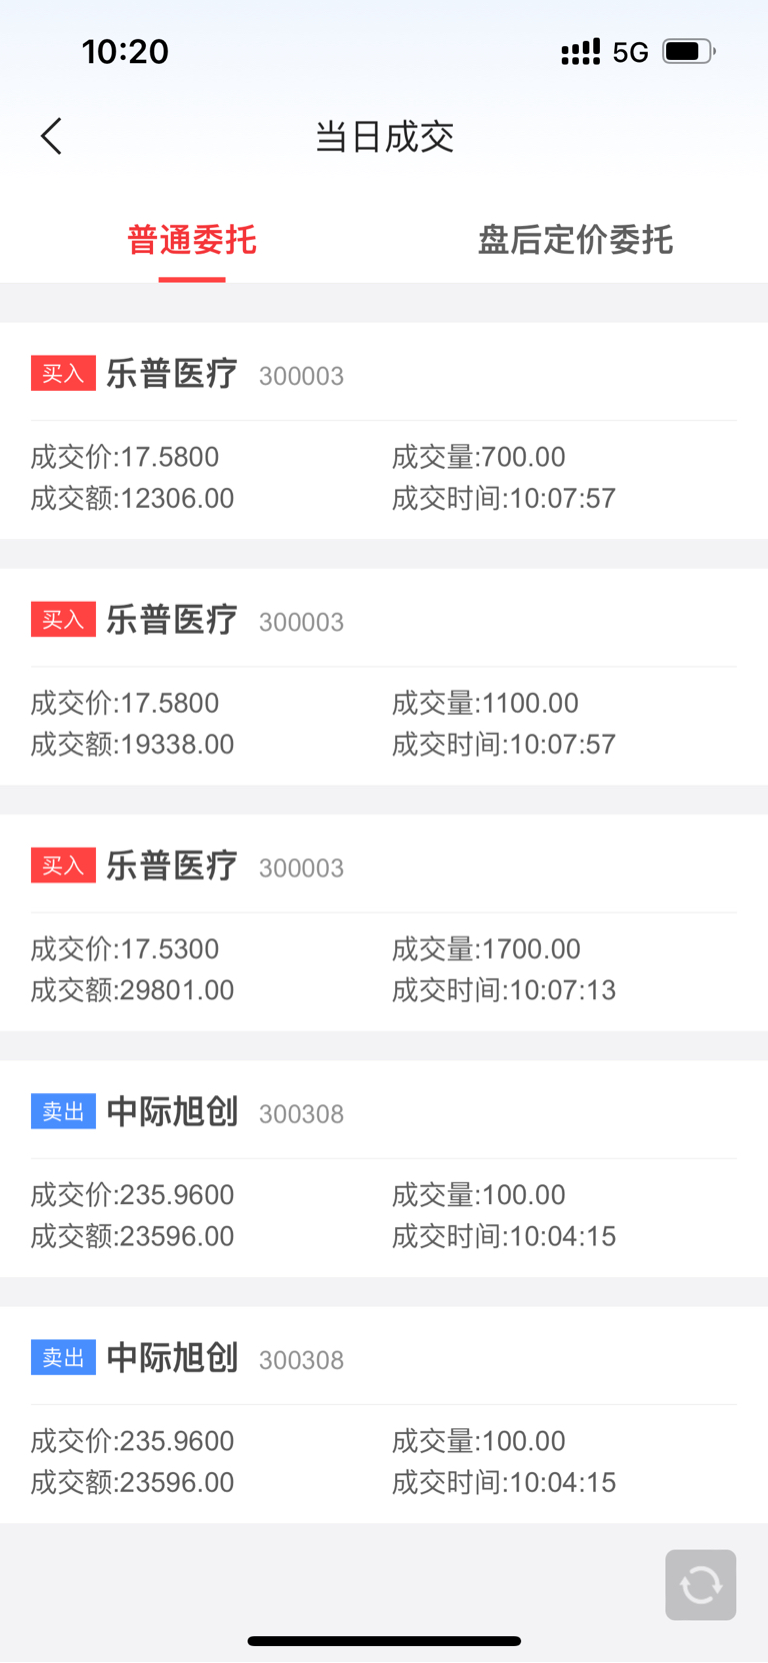Tap 成交时间:10:07:13 on third trade

pyautogui.click(x=503, y=990)
